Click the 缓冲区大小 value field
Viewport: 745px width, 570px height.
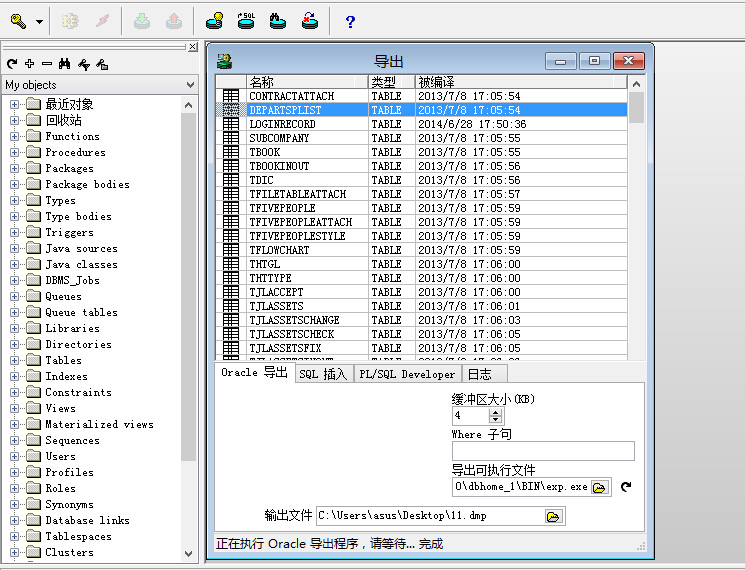(x=471, y=416)
